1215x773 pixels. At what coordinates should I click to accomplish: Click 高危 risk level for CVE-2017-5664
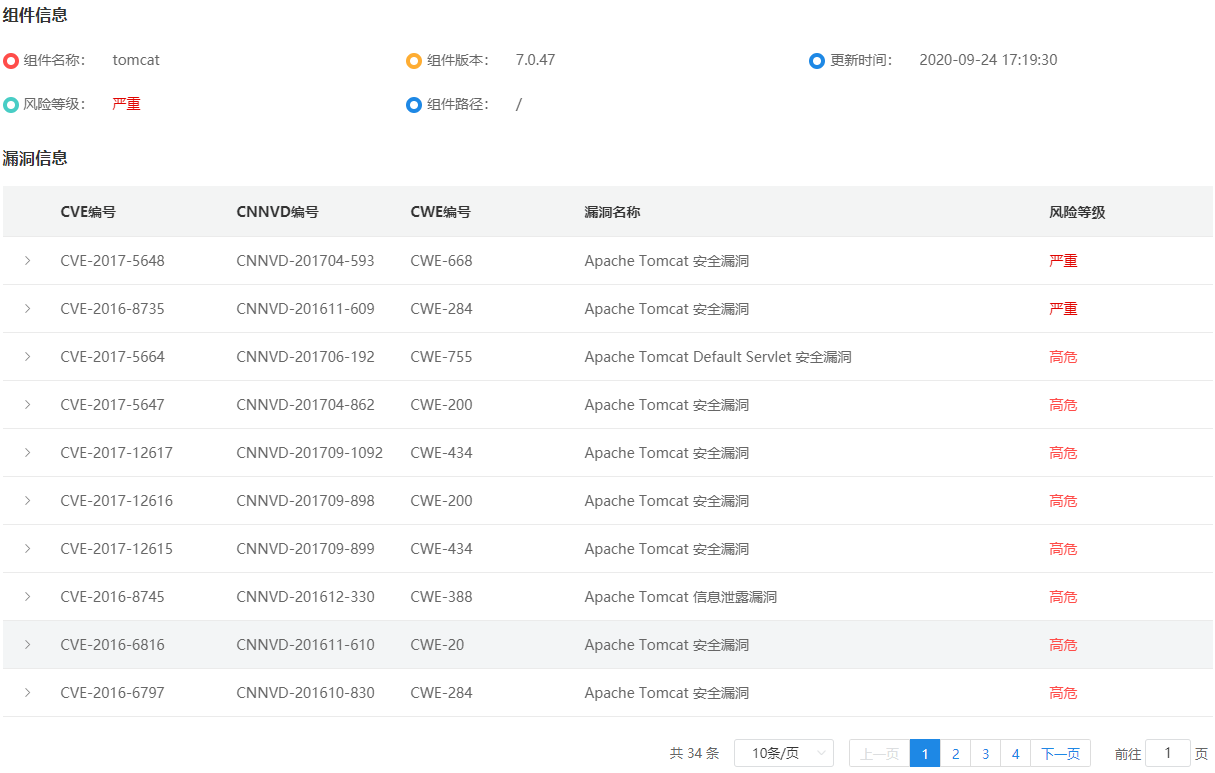click(x=1063, y=357)
